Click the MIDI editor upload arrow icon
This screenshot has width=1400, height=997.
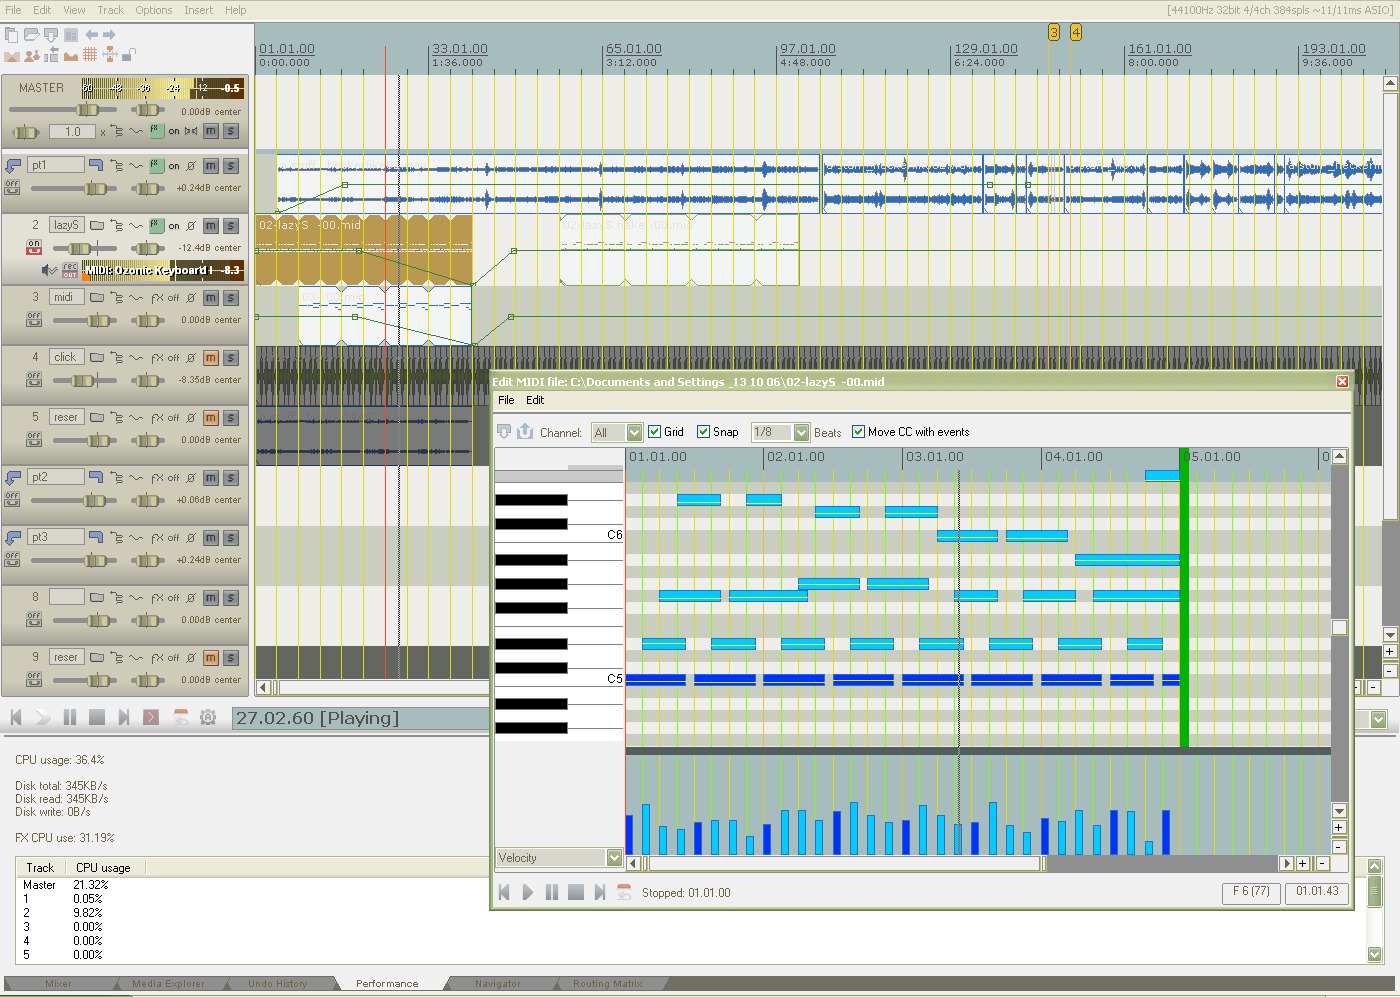[x=525, y=432]
